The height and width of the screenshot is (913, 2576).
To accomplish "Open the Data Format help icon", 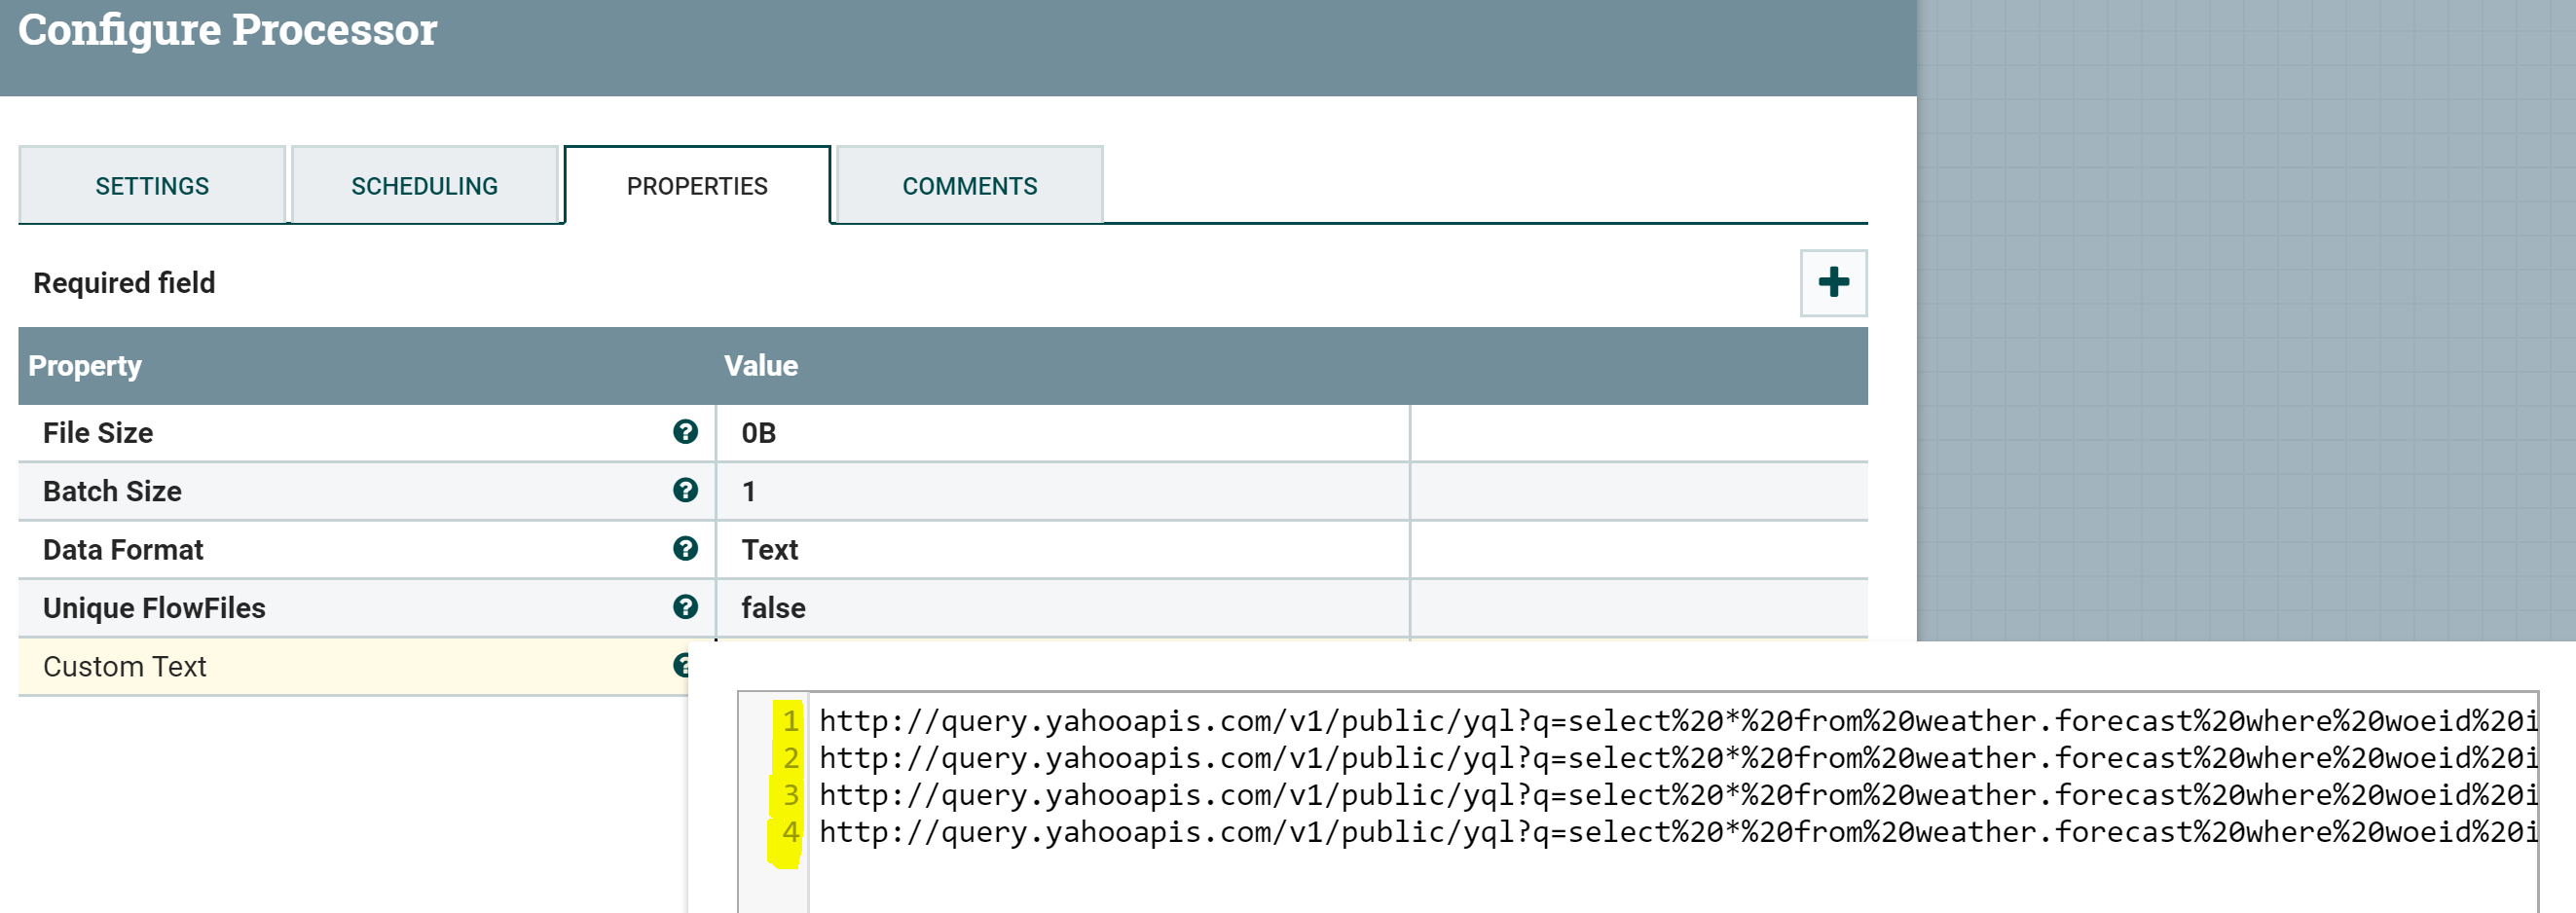I will (685, 549).
